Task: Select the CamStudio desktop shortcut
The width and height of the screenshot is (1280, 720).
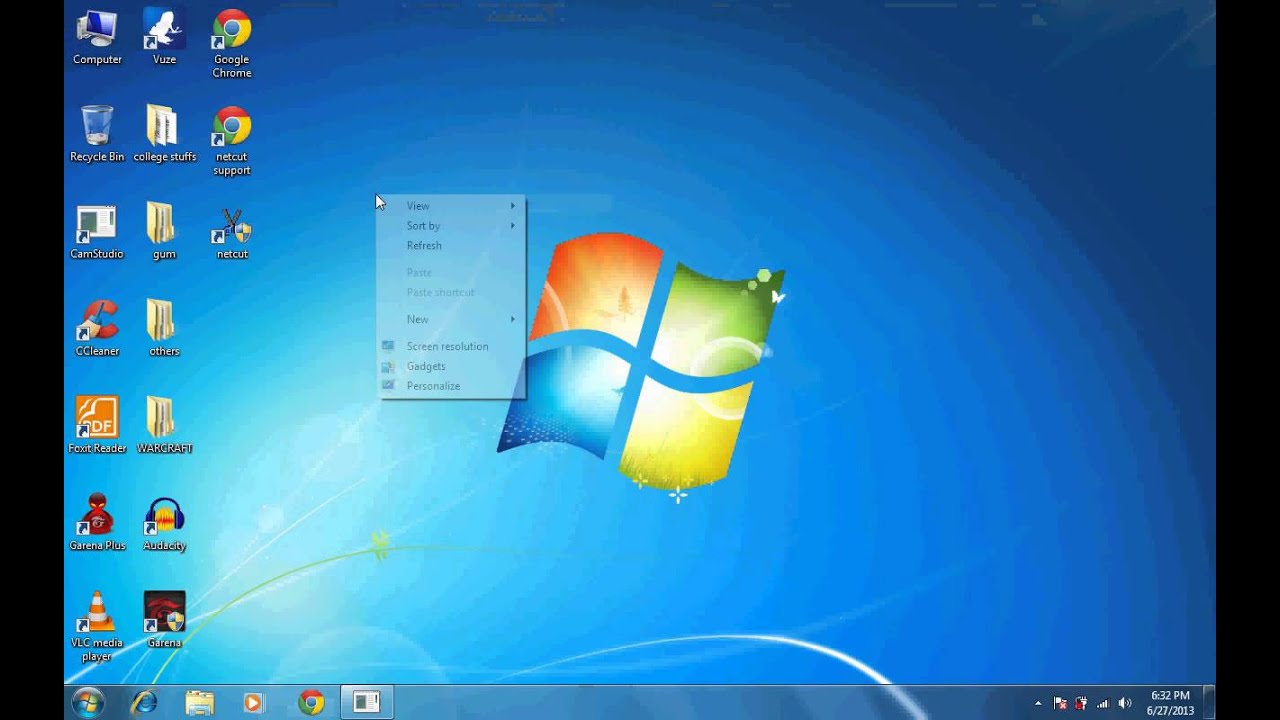Action: (x=97, y=231)
